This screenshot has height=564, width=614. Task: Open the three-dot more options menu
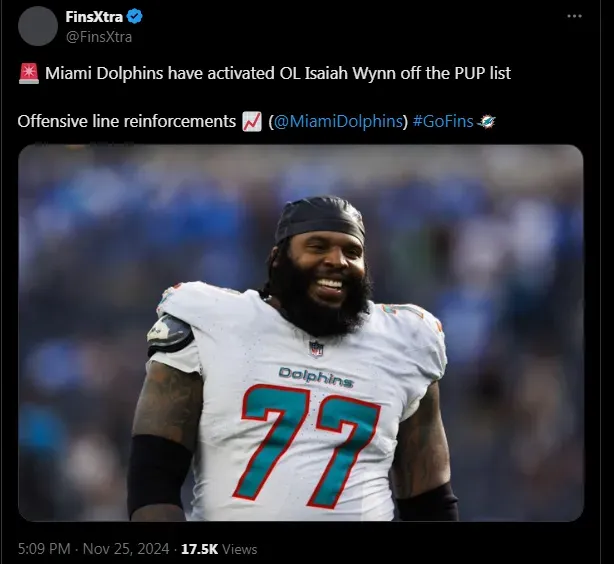tap(574, 16)
